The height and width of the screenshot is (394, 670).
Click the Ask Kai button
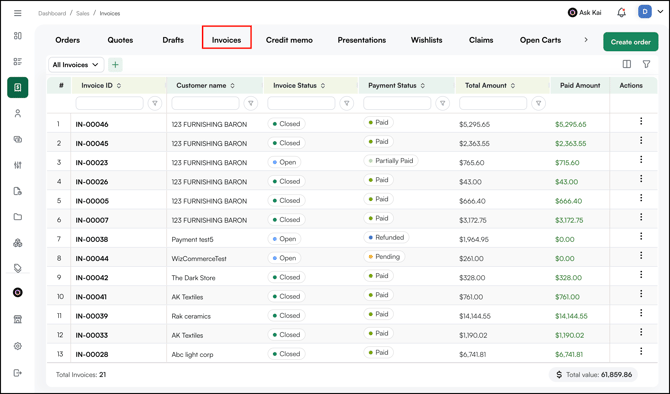[584, 12]
